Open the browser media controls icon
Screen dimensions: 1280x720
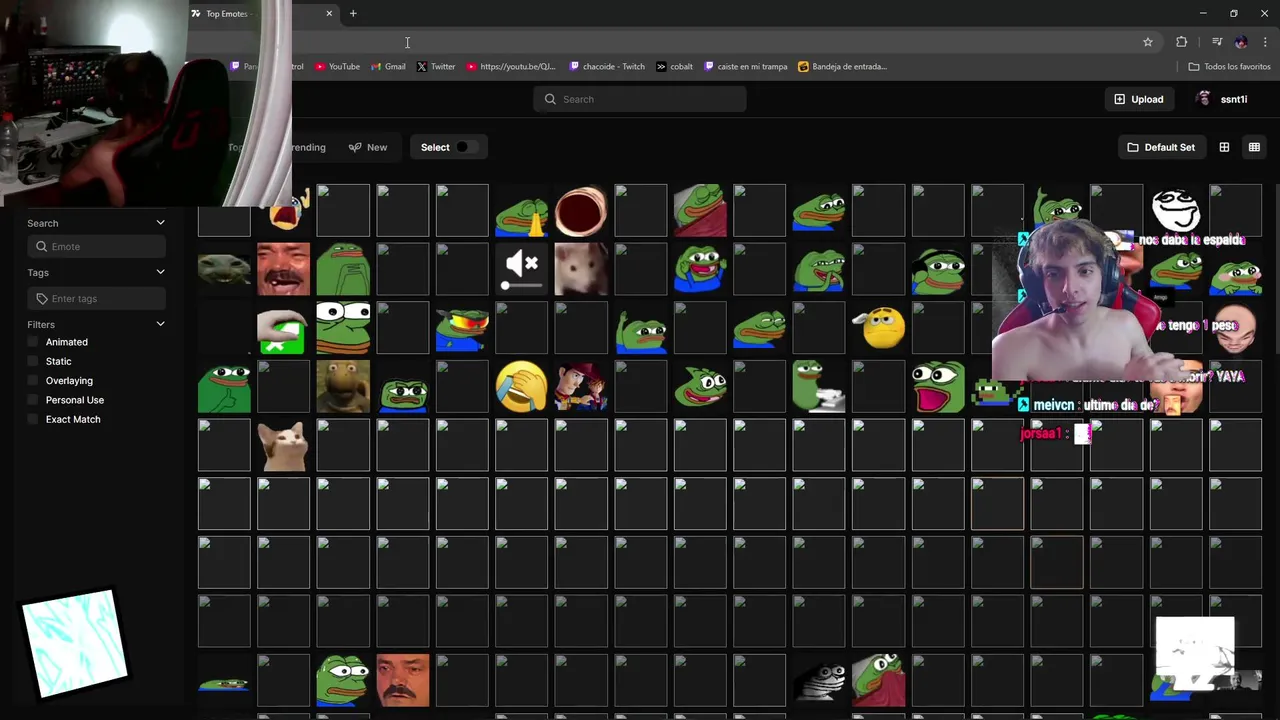pos(1217,42)
